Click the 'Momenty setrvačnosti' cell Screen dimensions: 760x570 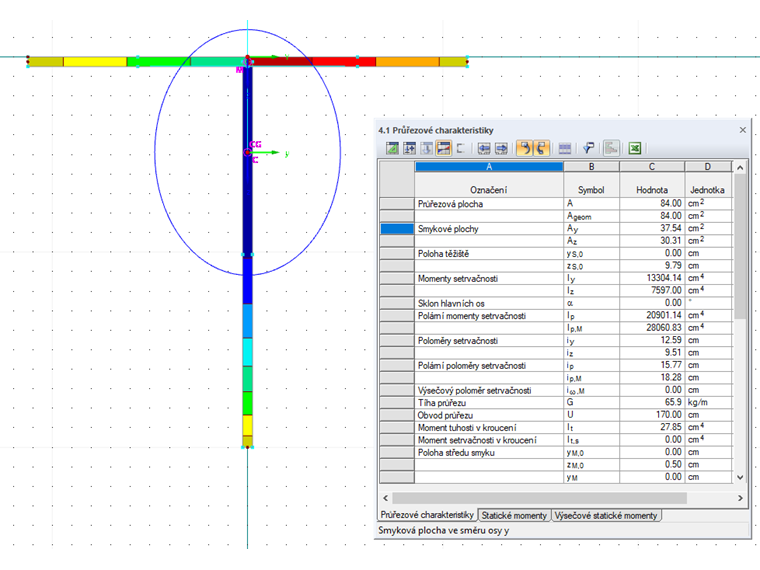coord(489,279)
